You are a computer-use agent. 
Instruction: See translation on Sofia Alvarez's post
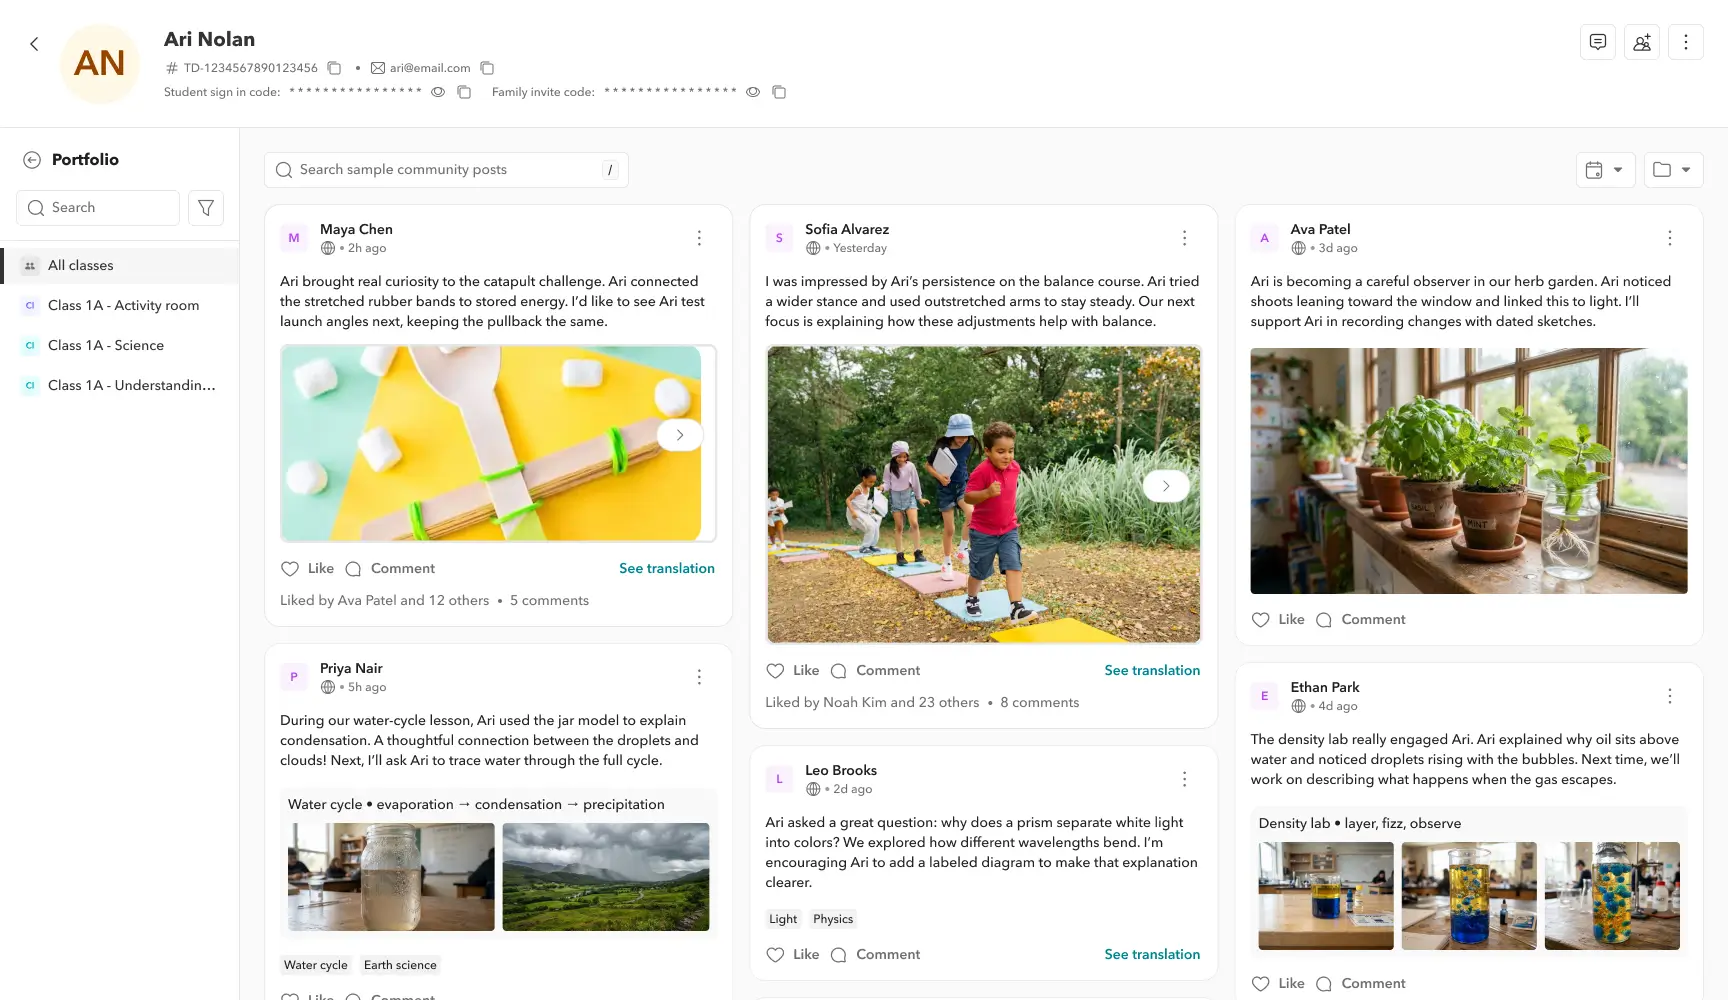(1152, 670)
